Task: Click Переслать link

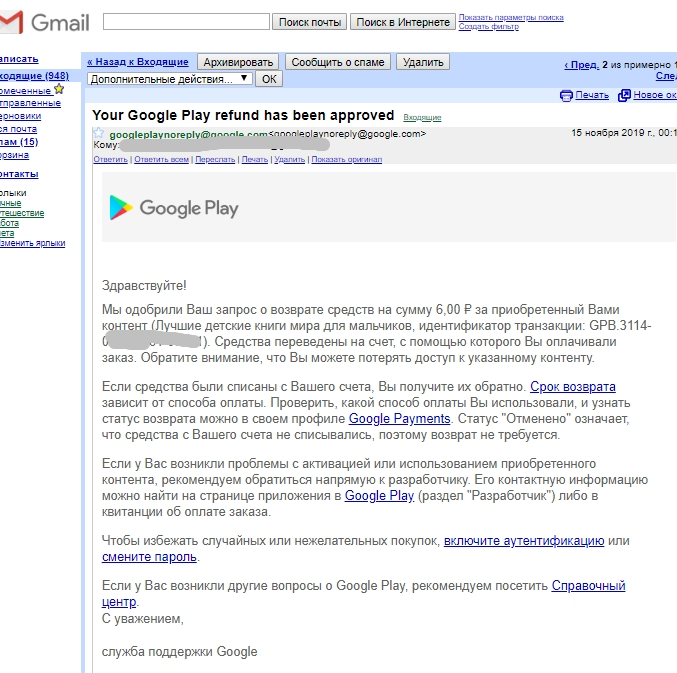Action: pyautogui.click(x=215, y=159)
